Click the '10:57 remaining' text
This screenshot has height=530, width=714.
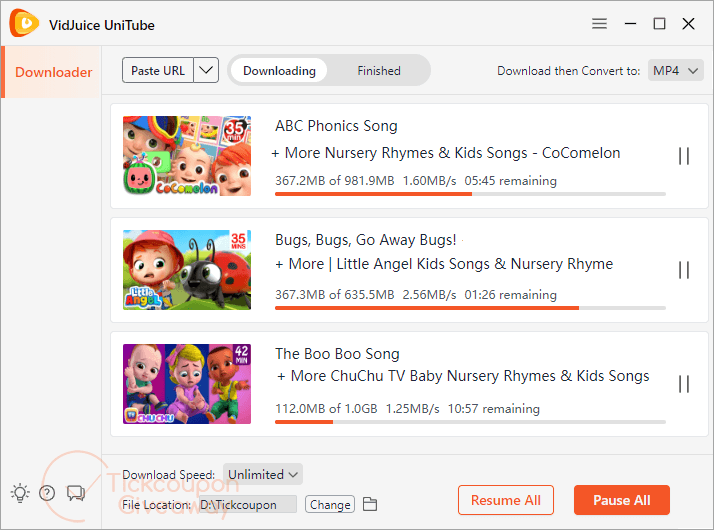click(494, 408)
